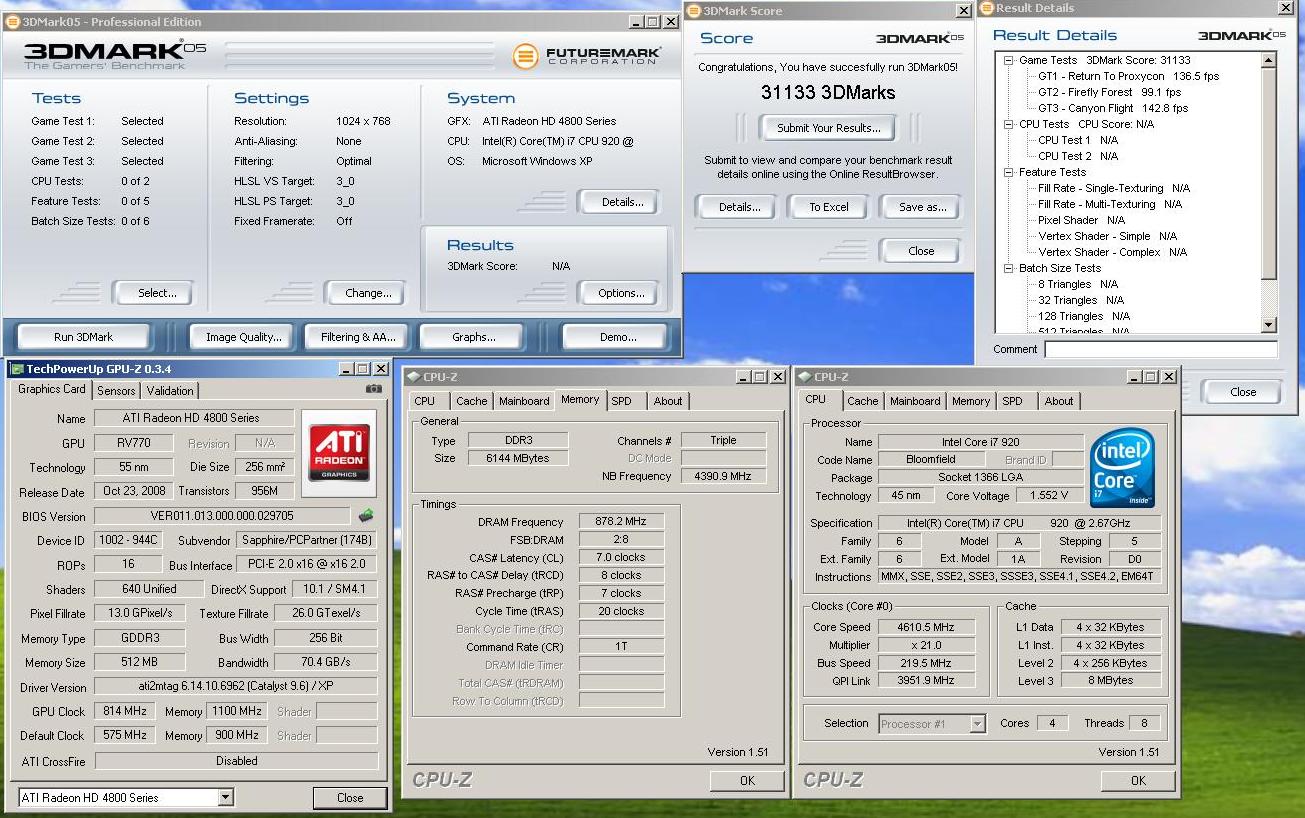
Task: Export the score with To Excel
Action: click(x=828, y=207)
